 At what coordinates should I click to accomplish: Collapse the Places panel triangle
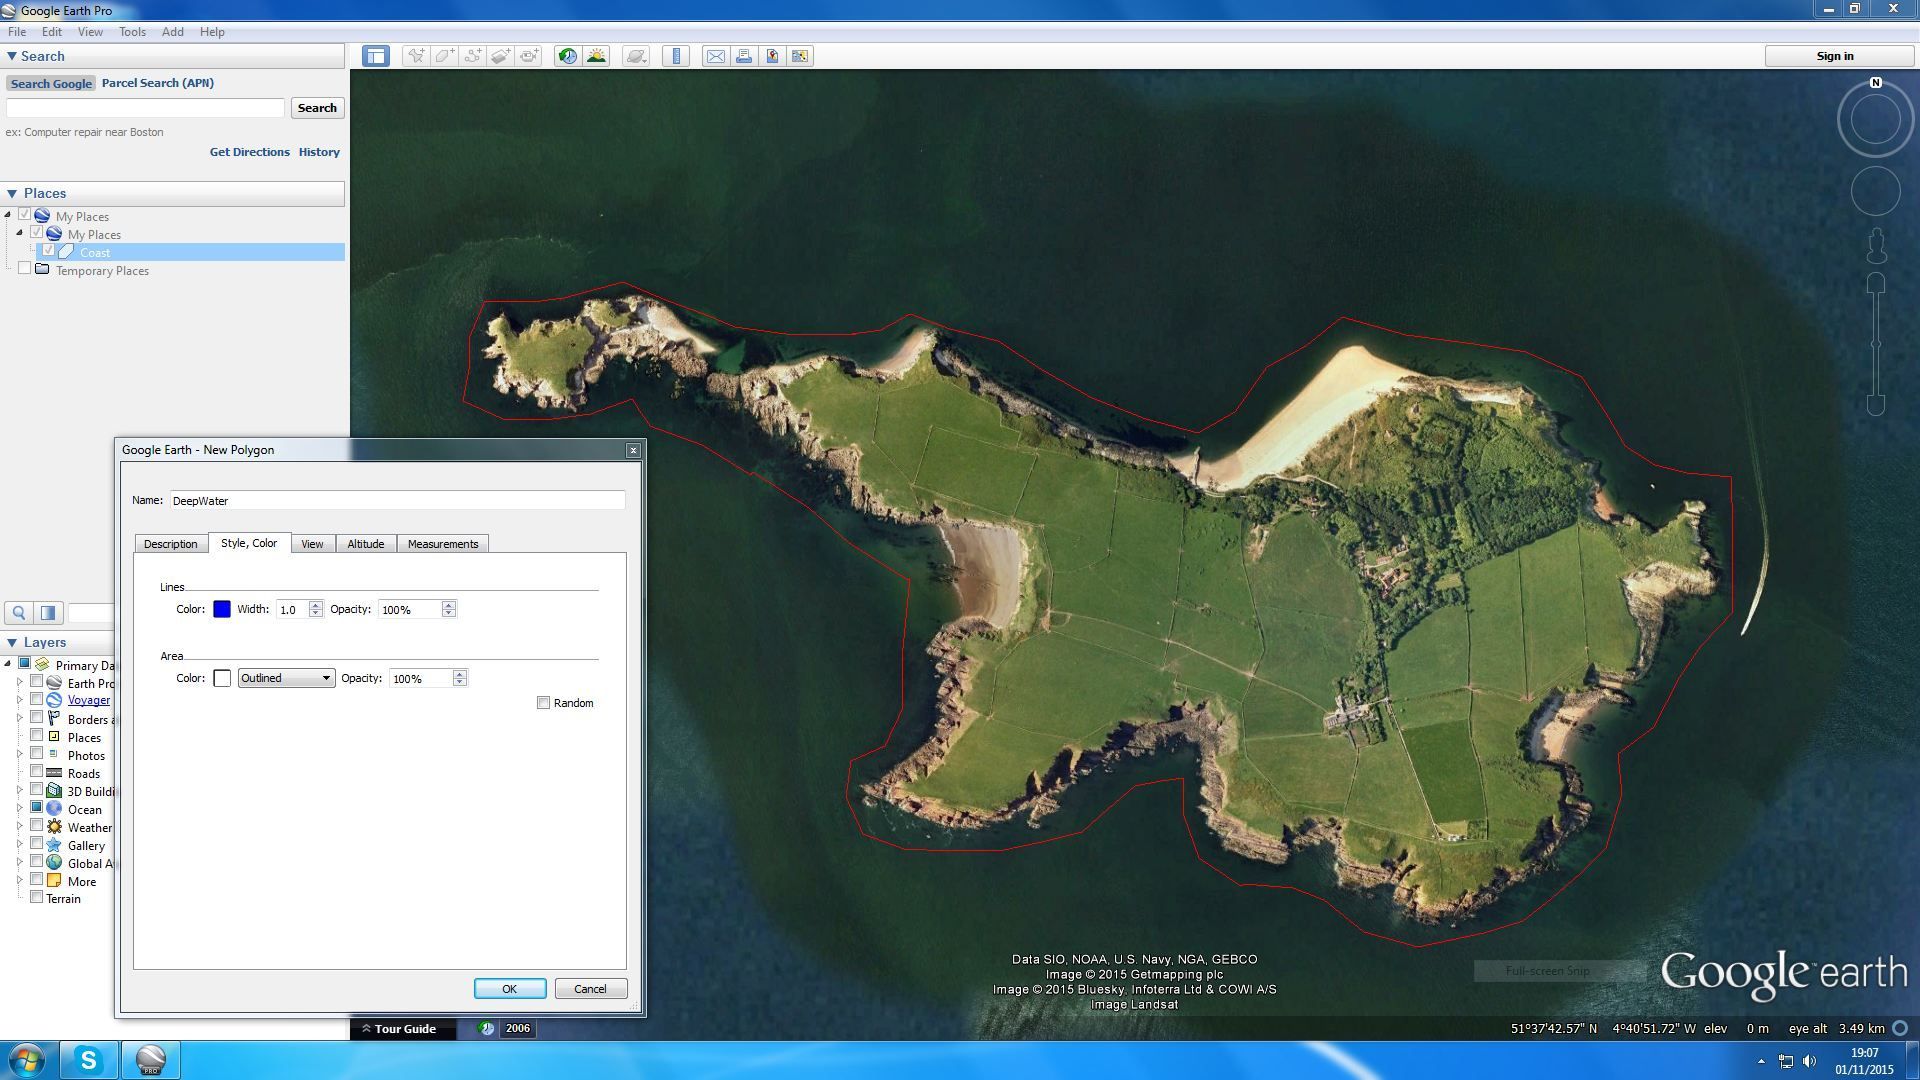pos(12,193)
